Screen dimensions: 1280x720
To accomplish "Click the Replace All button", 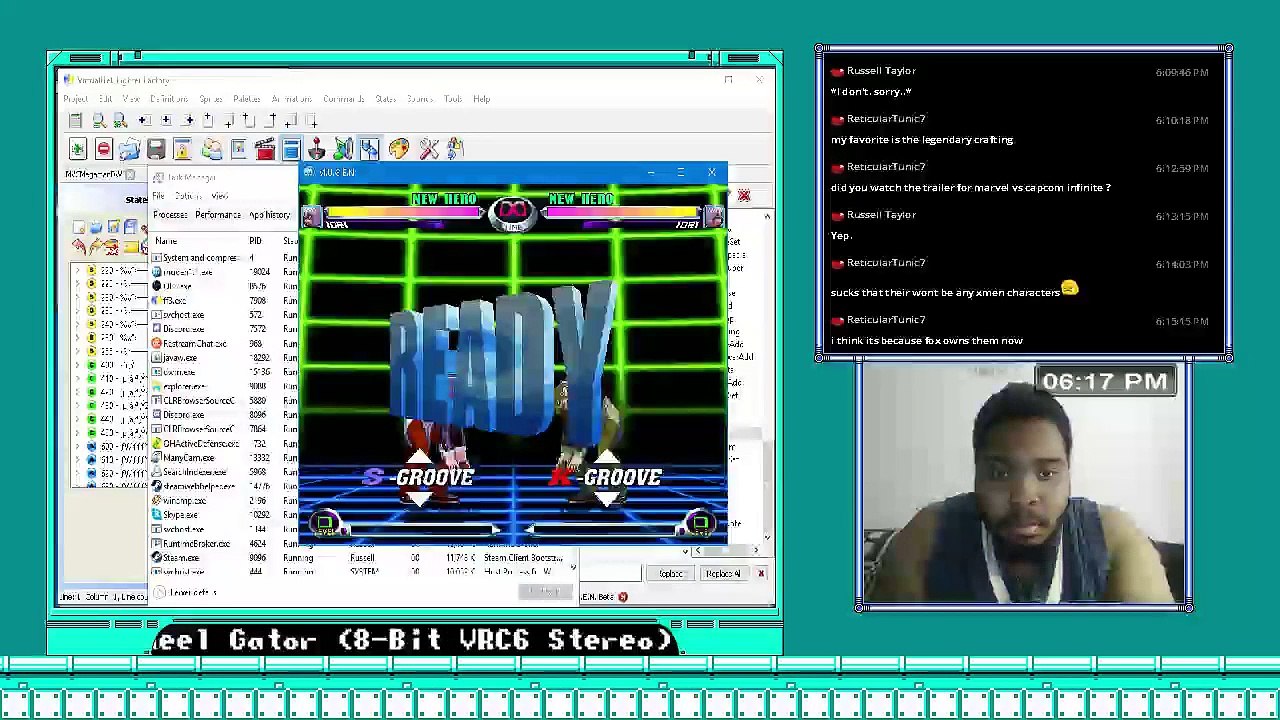I will (722, 574).
